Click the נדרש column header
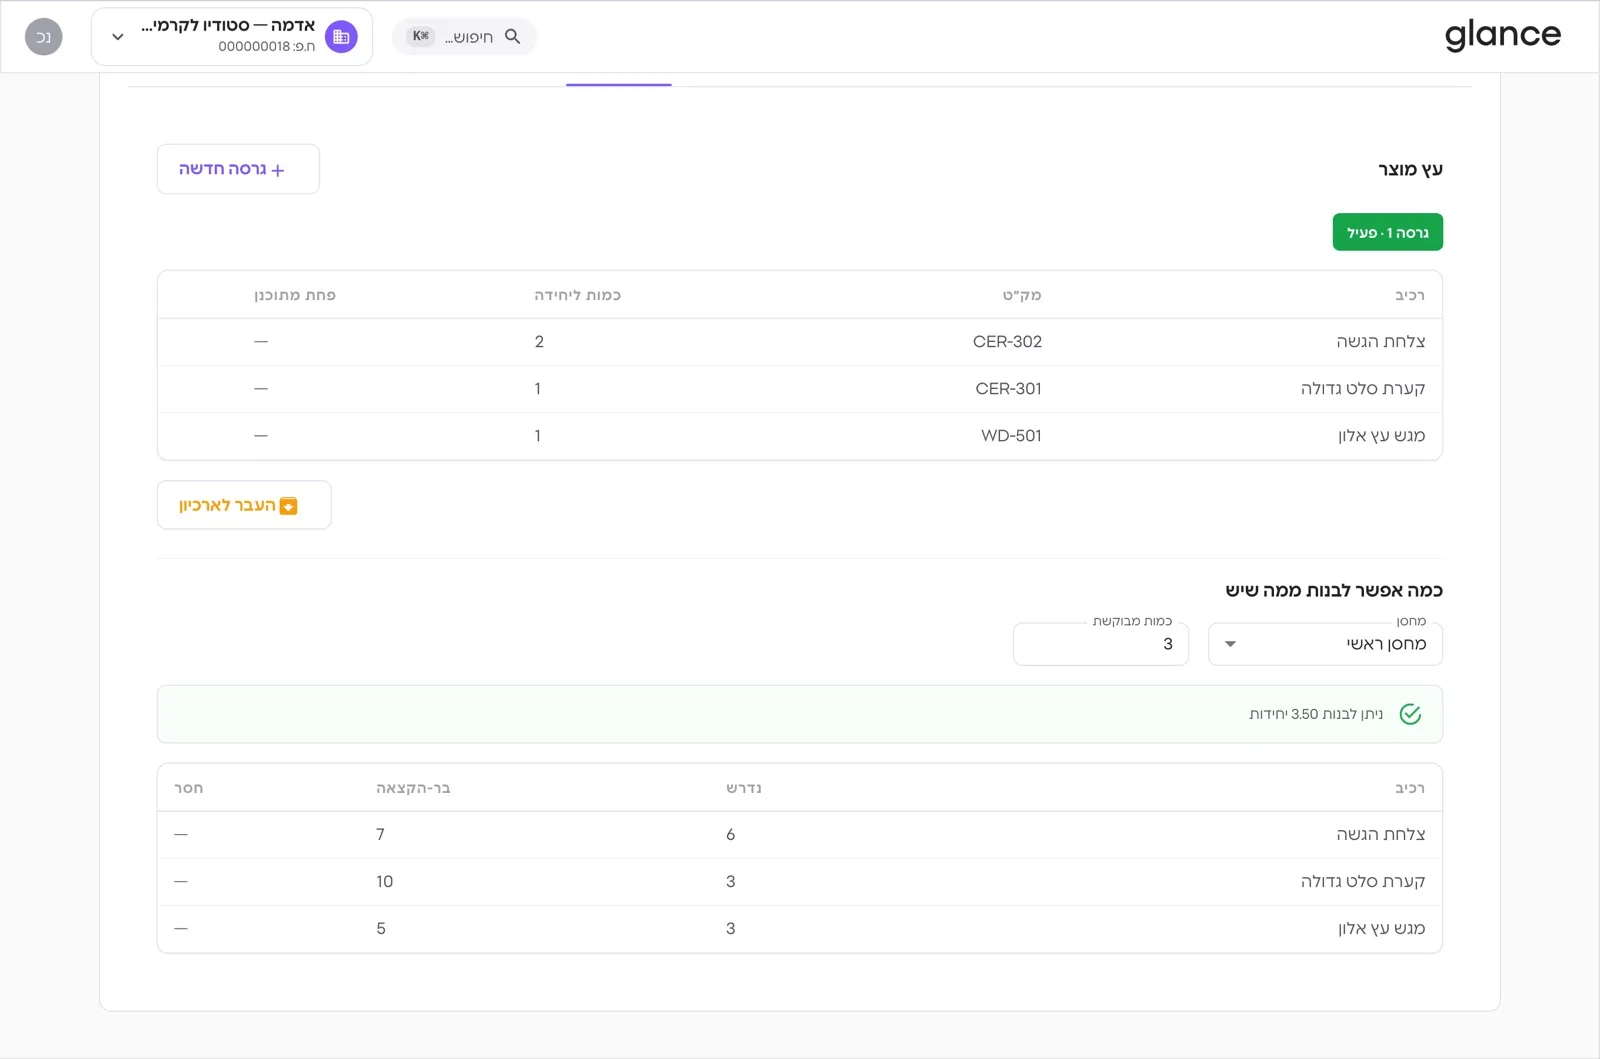 (x=744, y=788)
